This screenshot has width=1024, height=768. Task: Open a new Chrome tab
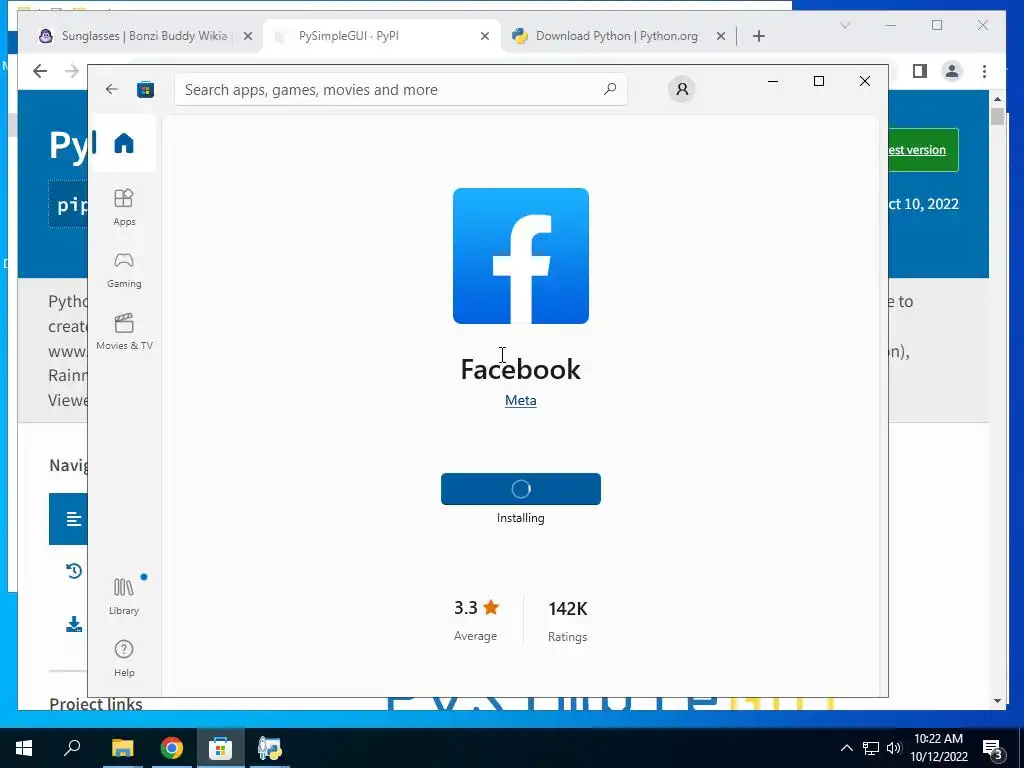(758, 36)
